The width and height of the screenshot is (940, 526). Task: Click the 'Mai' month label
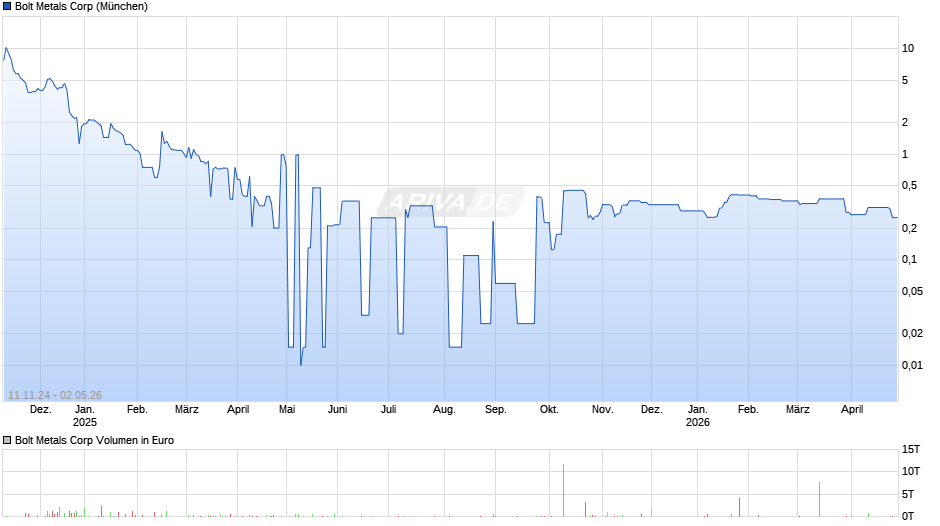click(x=287, y=410)
